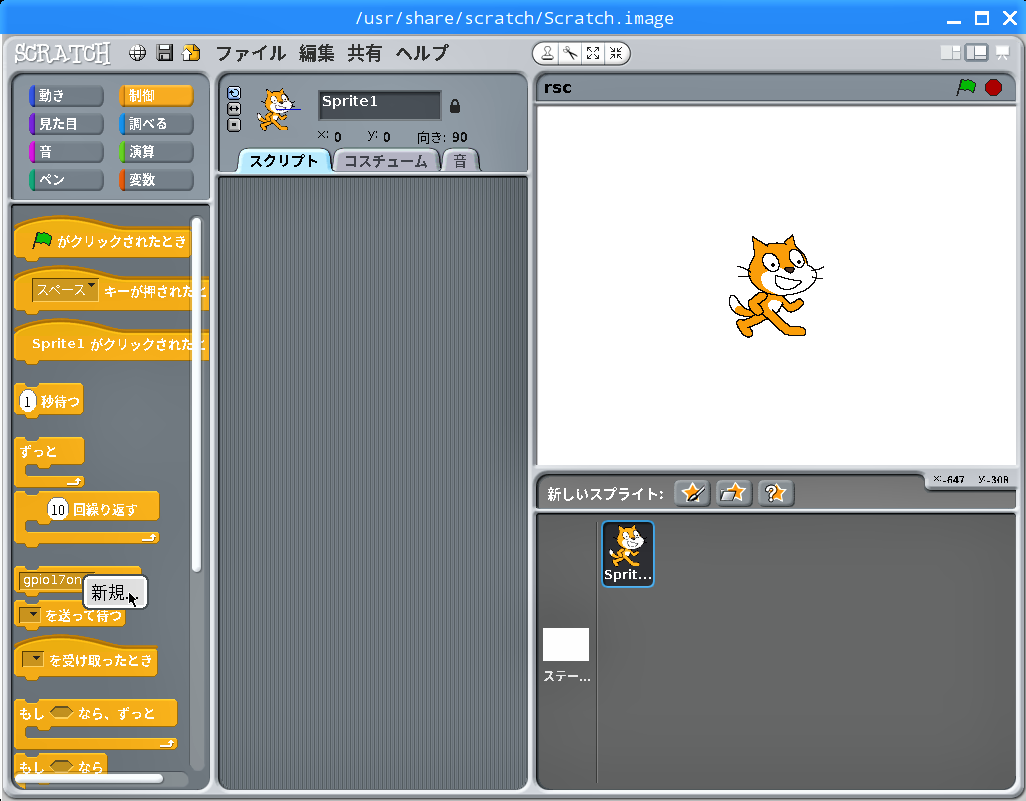Switch to small stage layout
Screen dimensions: 1026x801
[x=950, y=53]
